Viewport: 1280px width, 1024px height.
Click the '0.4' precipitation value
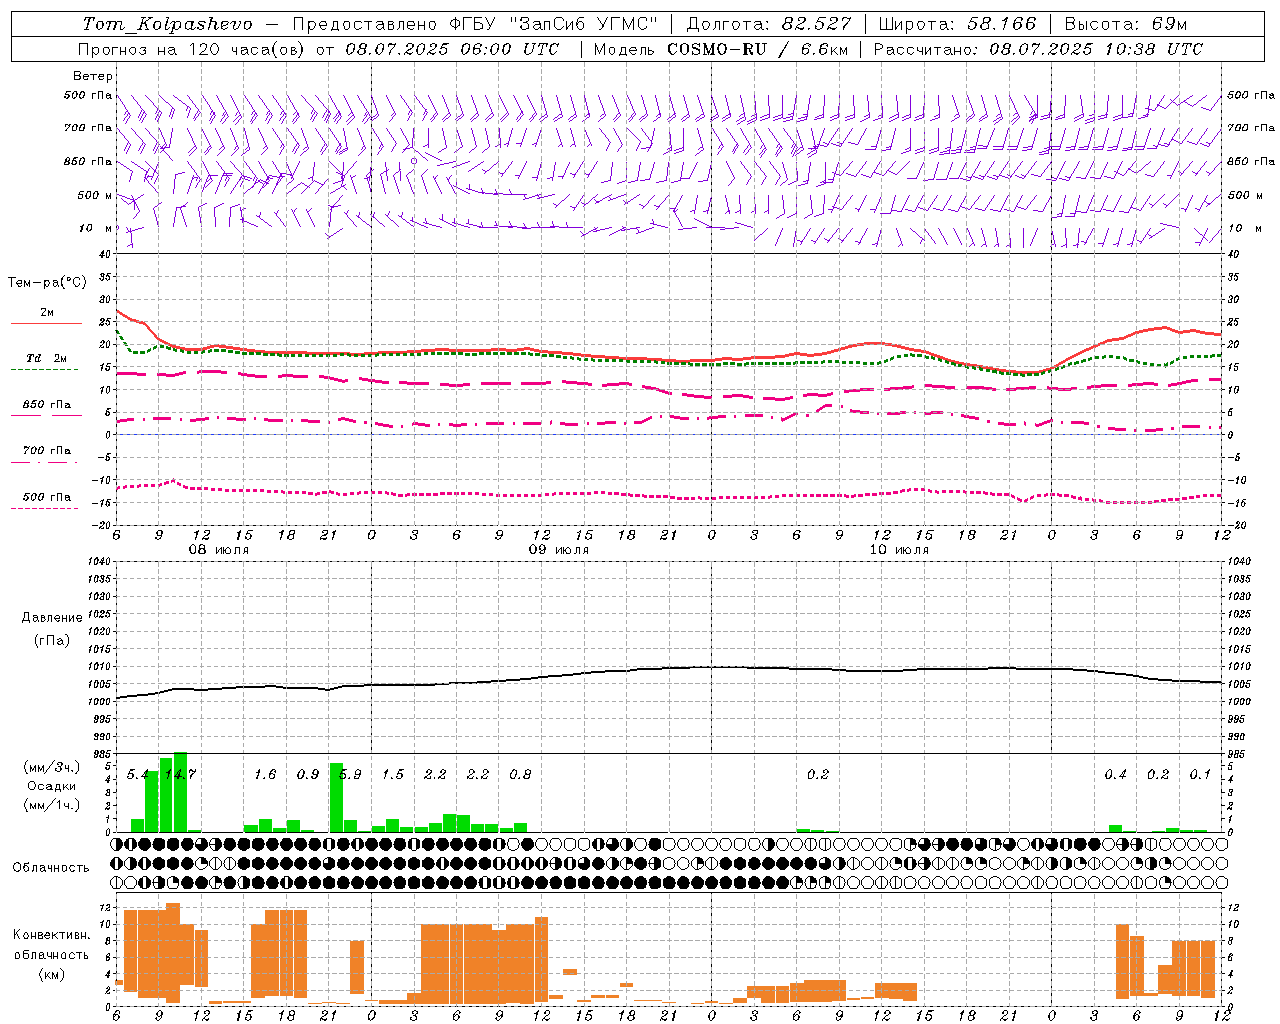coord(1115,774)
